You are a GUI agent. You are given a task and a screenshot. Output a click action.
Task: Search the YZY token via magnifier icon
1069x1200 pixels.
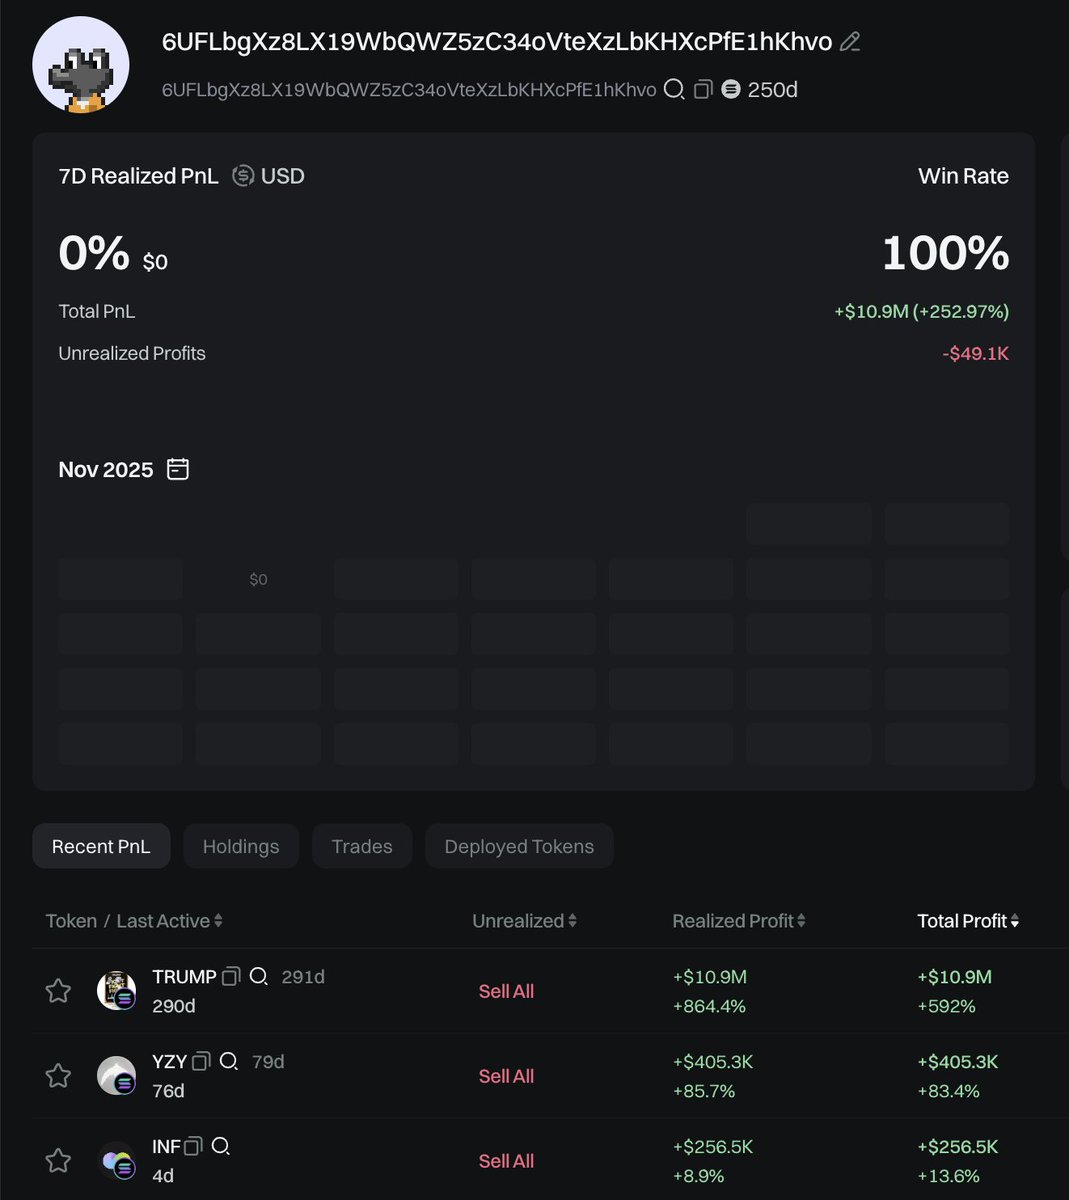(x=229, y=1061)
